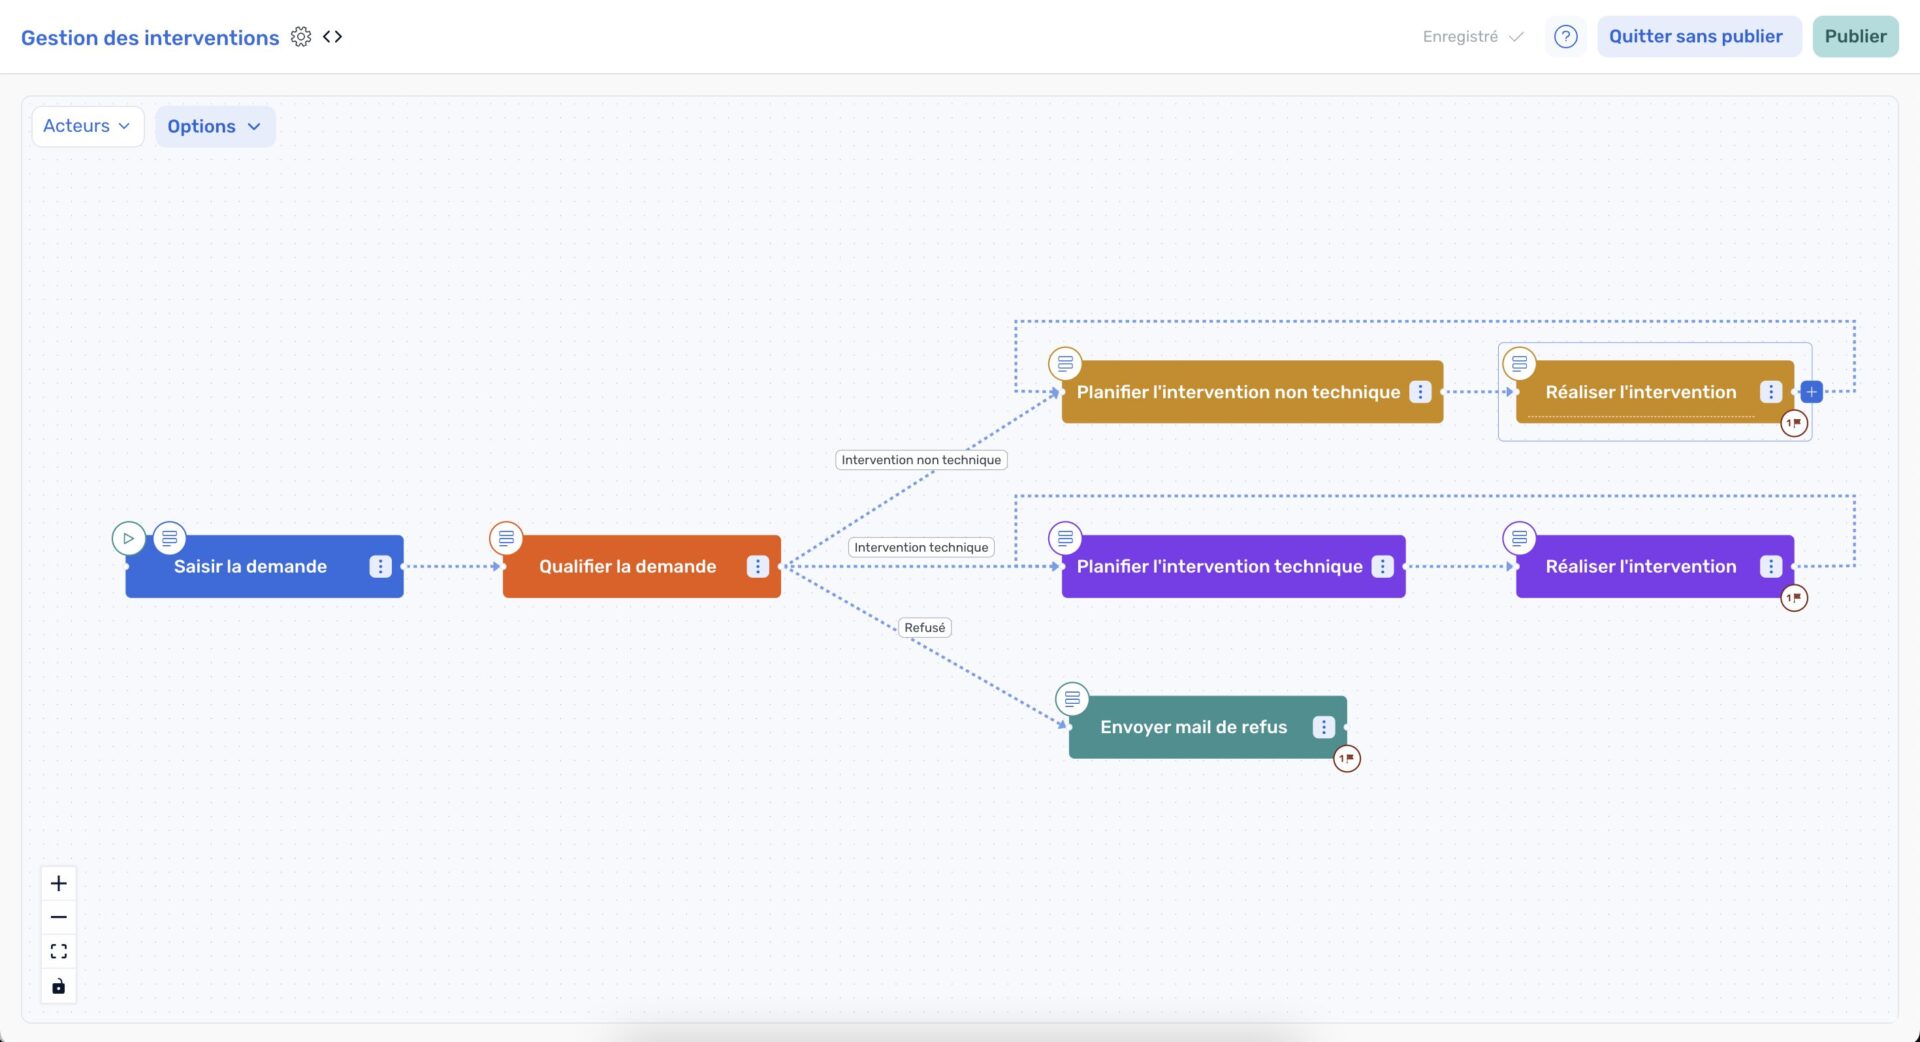Open the options menu on Saisir la demande

pyautogui.click(x=380, y=567)
